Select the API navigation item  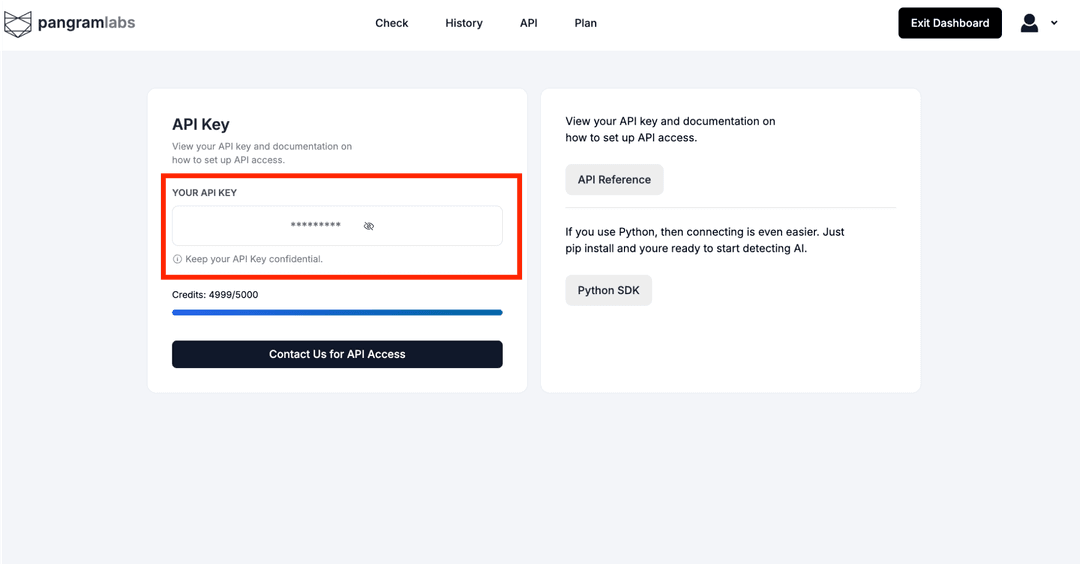click(528, 23)
